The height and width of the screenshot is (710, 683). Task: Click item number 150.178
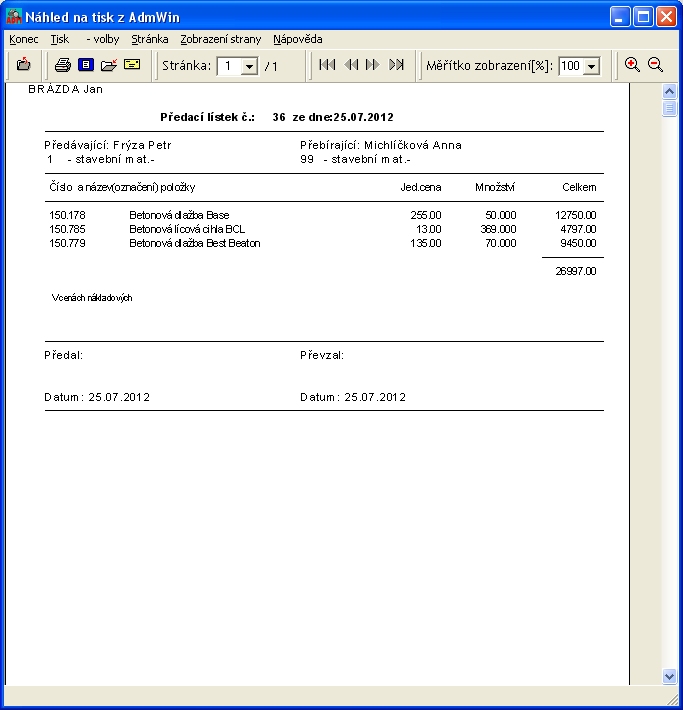point(67,215)
